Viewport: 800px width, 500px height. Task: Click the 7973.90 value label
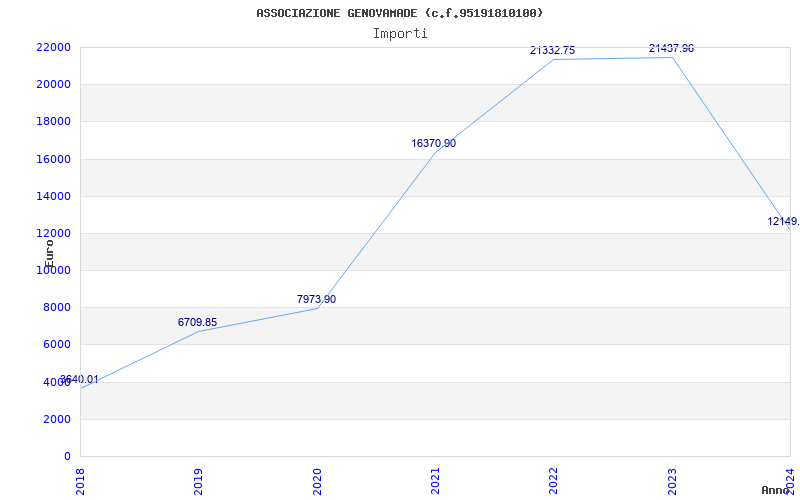pos(316,299)
